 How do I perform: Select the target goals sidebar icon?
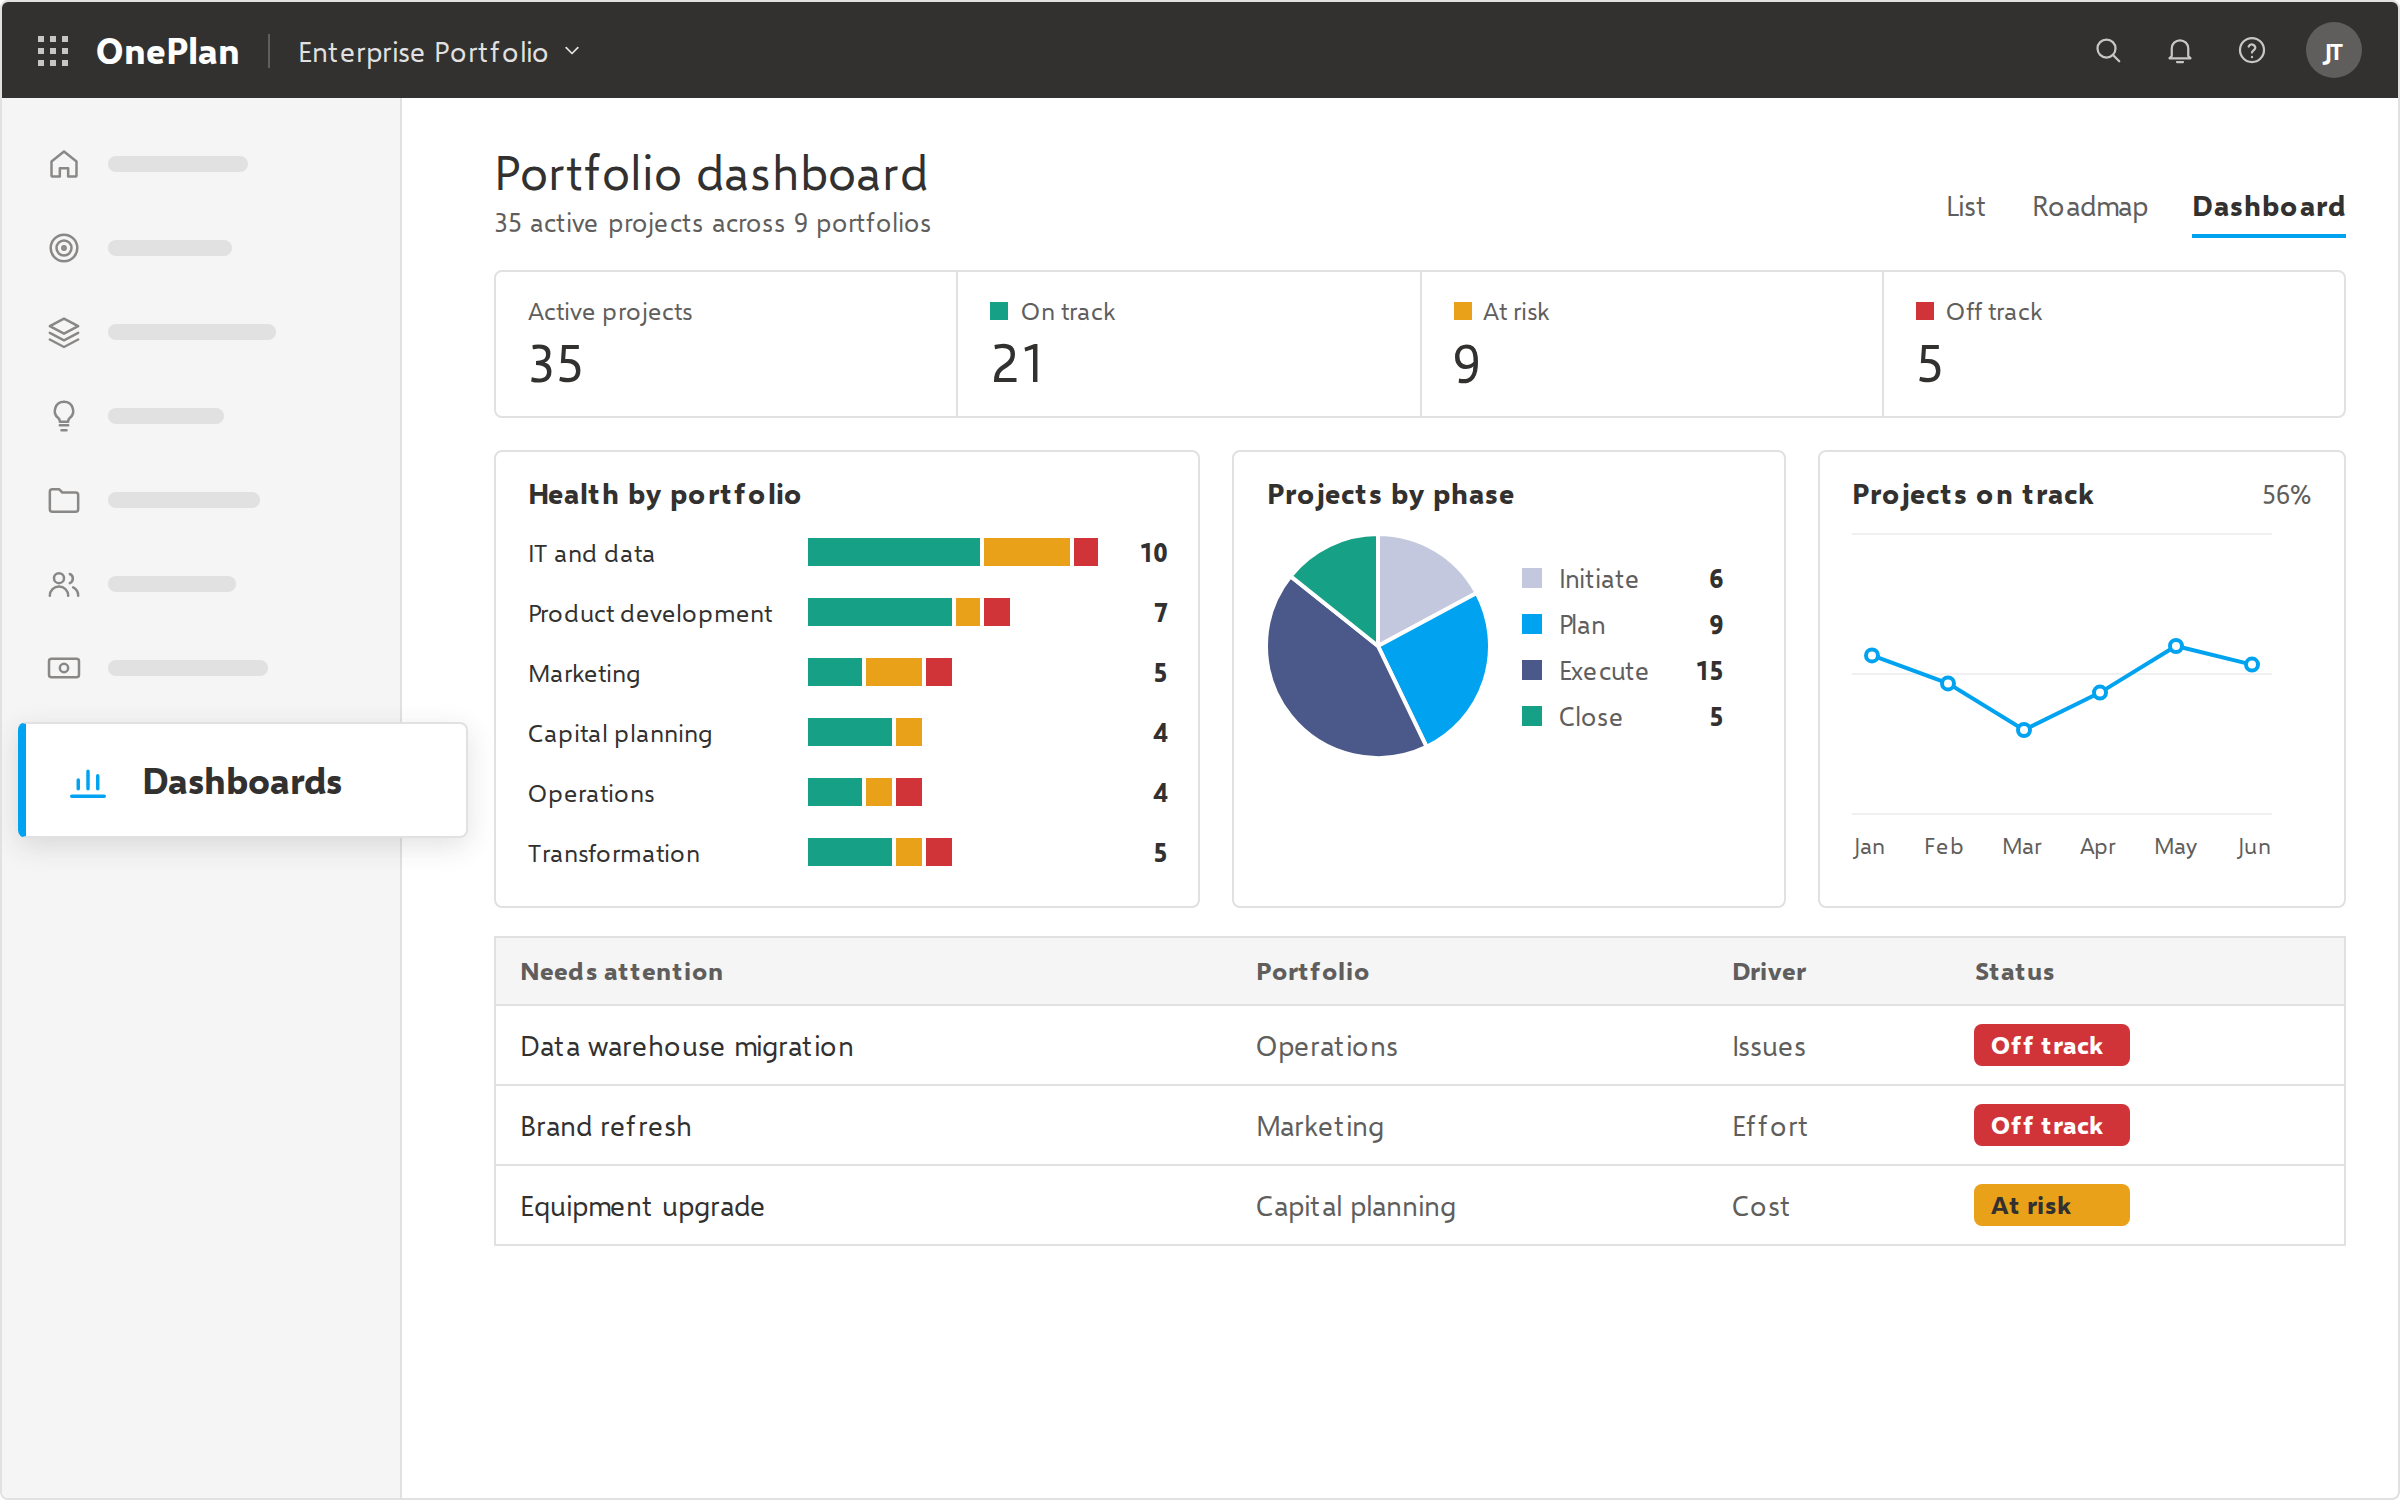64,248
